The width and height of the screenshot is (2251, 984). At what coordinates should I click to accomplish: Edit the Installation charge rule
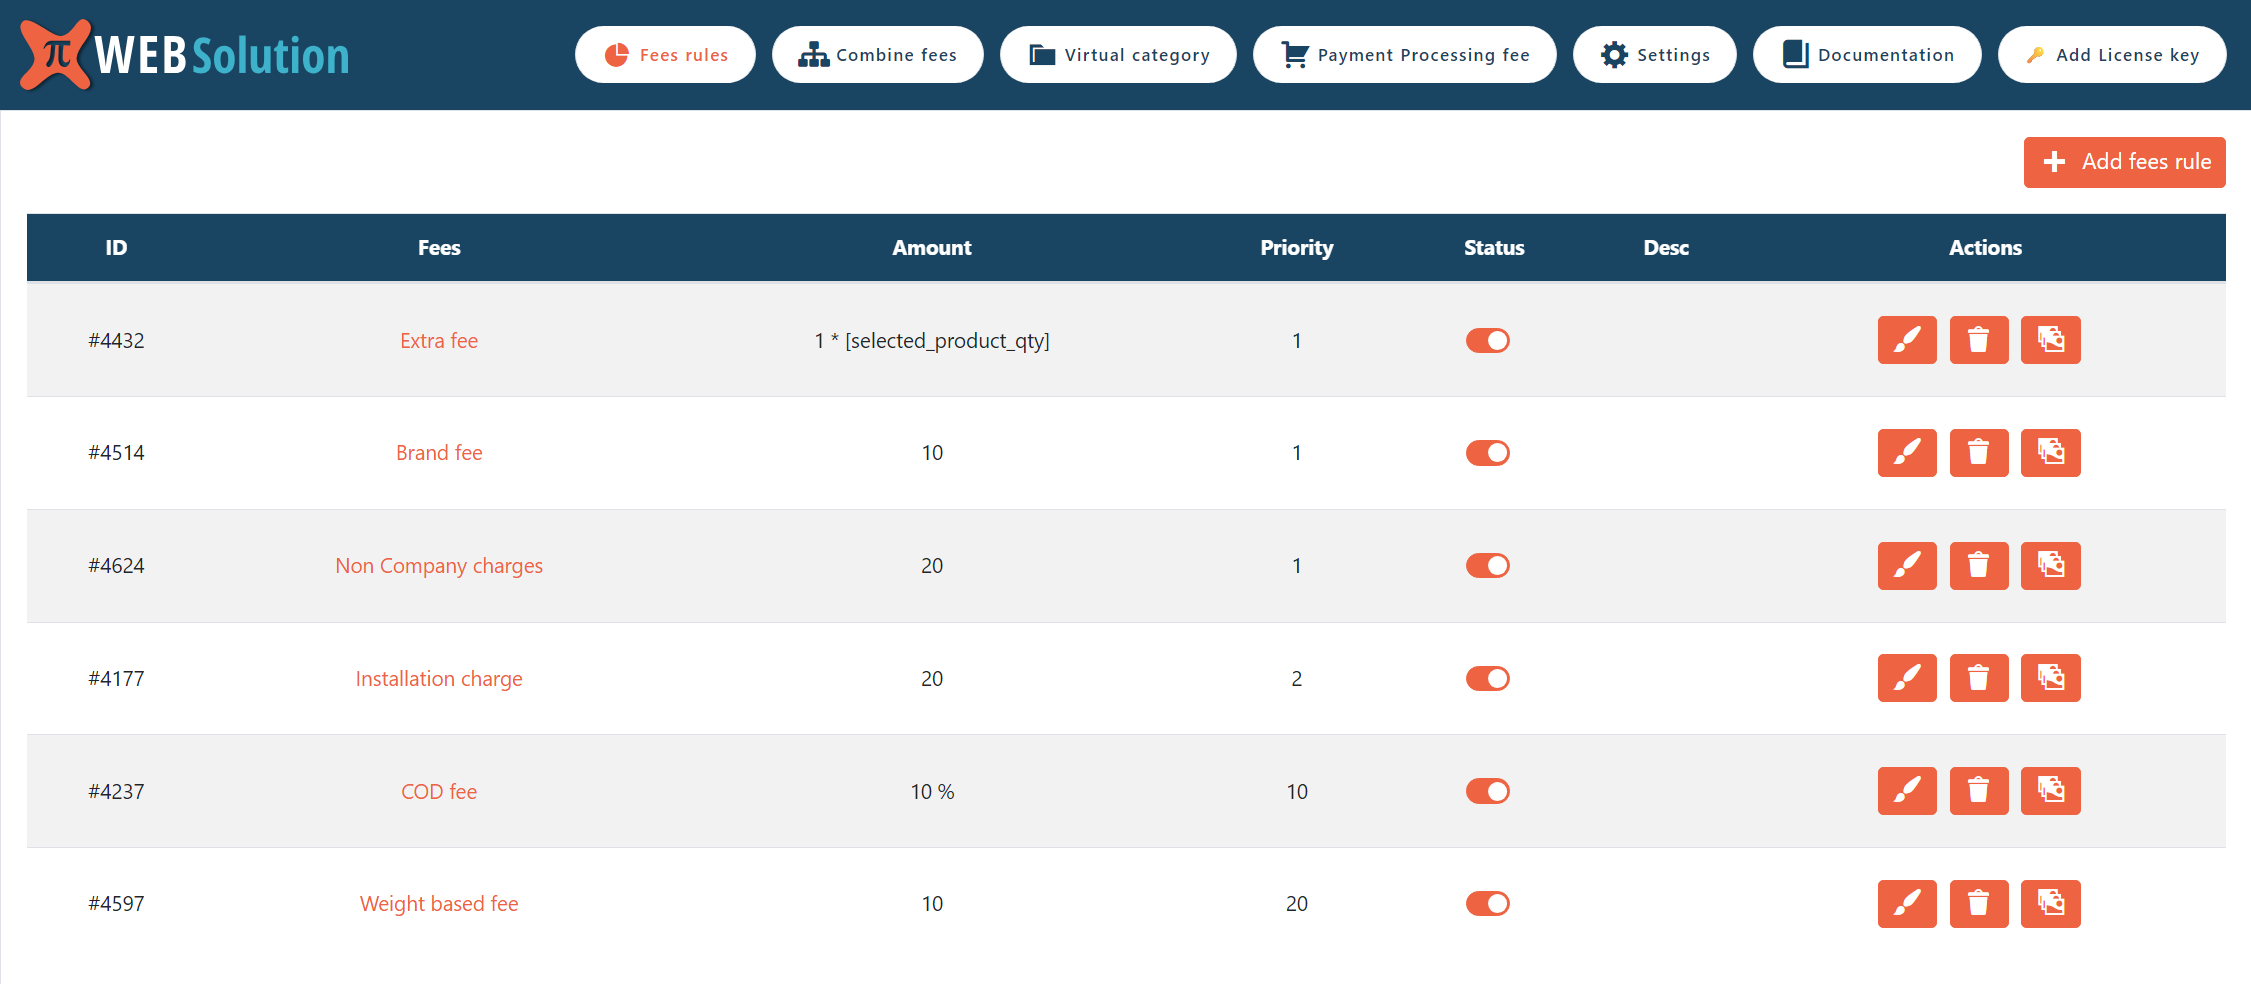pos(1906,678)
